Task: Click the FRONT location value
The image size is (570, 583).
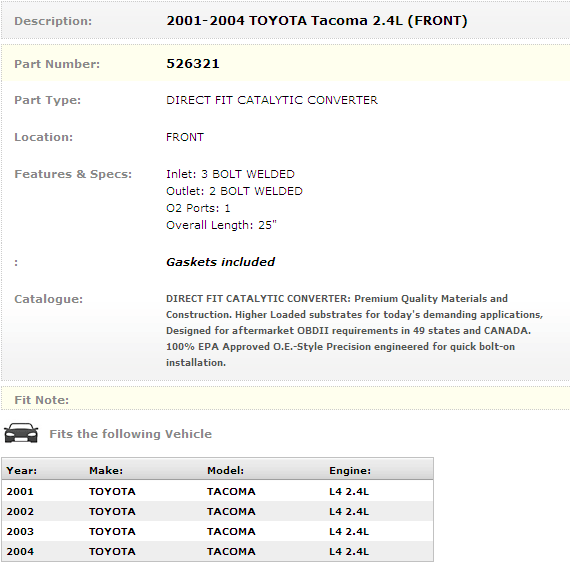Action: click(x=185, y=137)
